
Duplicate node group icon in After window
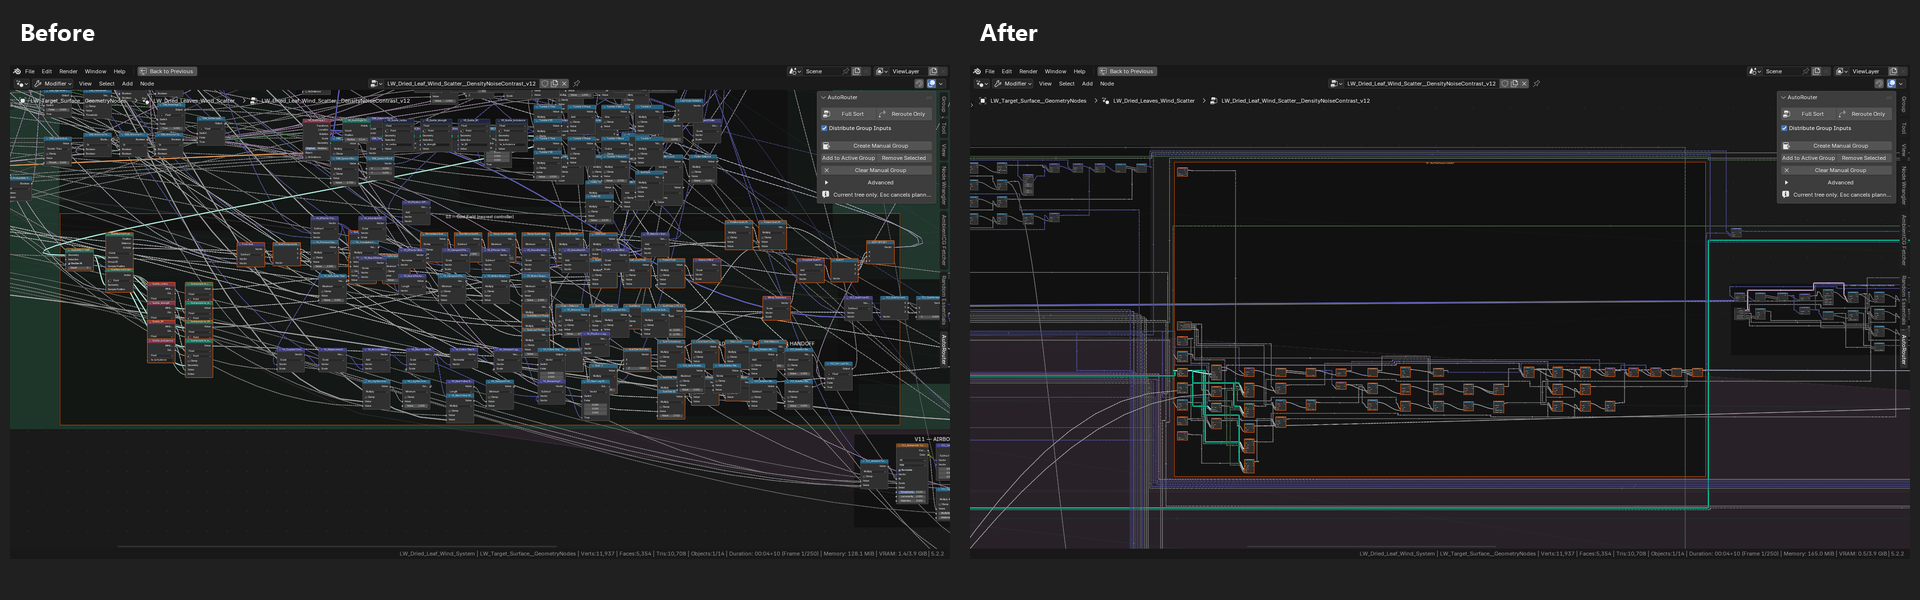click(x=1514, y=84)
